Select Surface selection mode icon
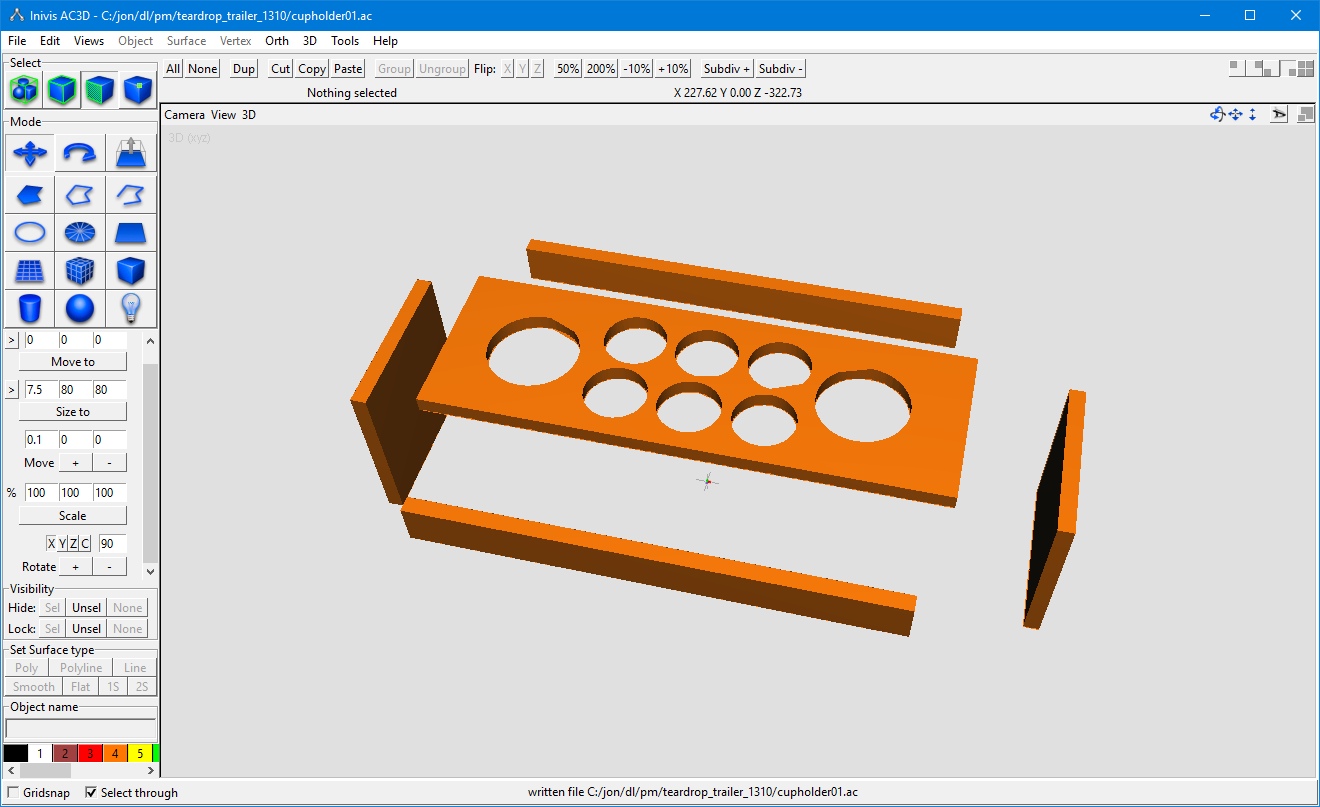 click(x=99, y=90)
